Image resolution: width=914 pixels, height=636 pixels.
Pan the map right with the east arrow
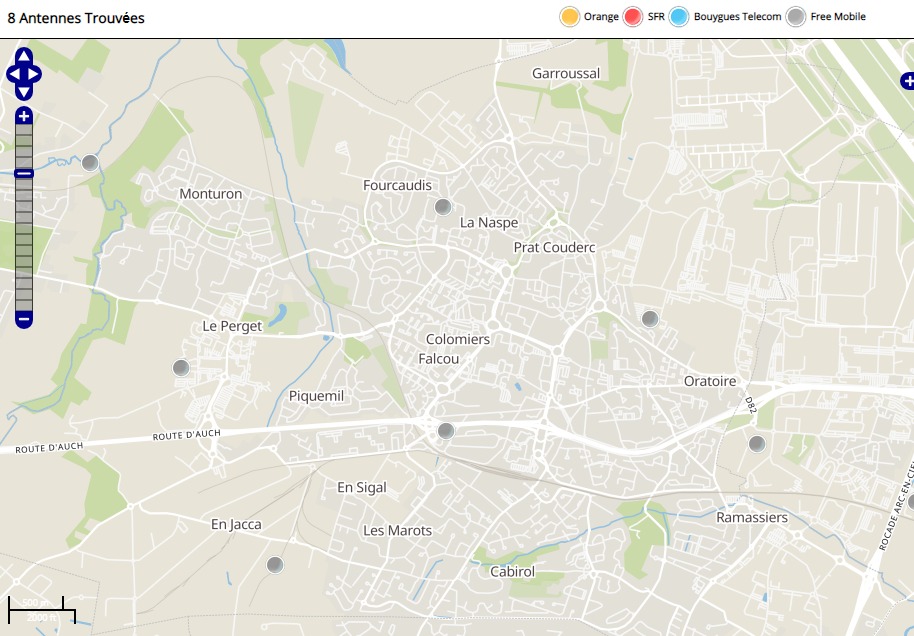[35, 74]
